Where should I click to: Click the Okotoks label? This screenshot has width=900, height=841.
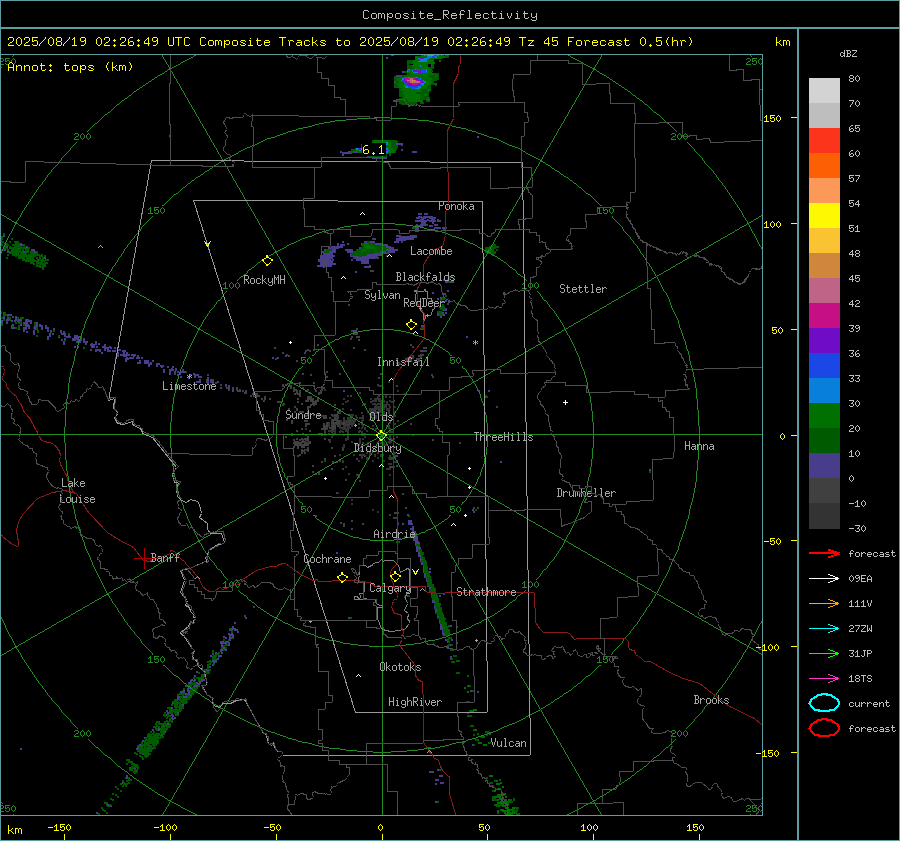point(400,667)
